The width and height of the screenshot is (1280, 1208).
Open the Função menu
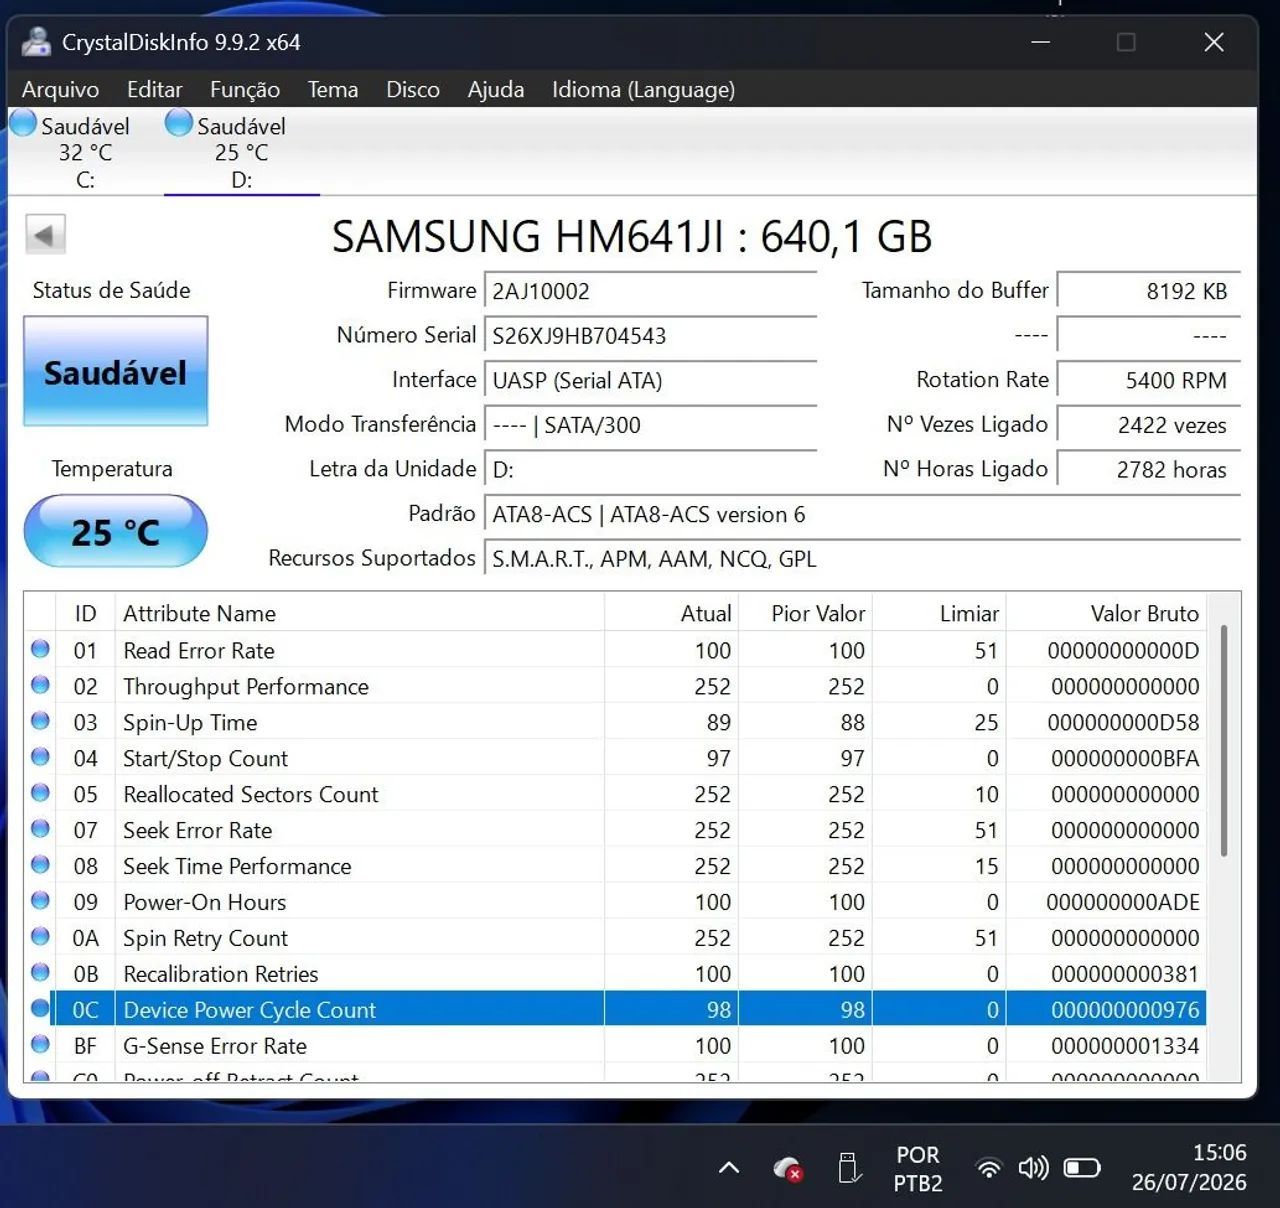pyautogui.click(x=244, y=90)
